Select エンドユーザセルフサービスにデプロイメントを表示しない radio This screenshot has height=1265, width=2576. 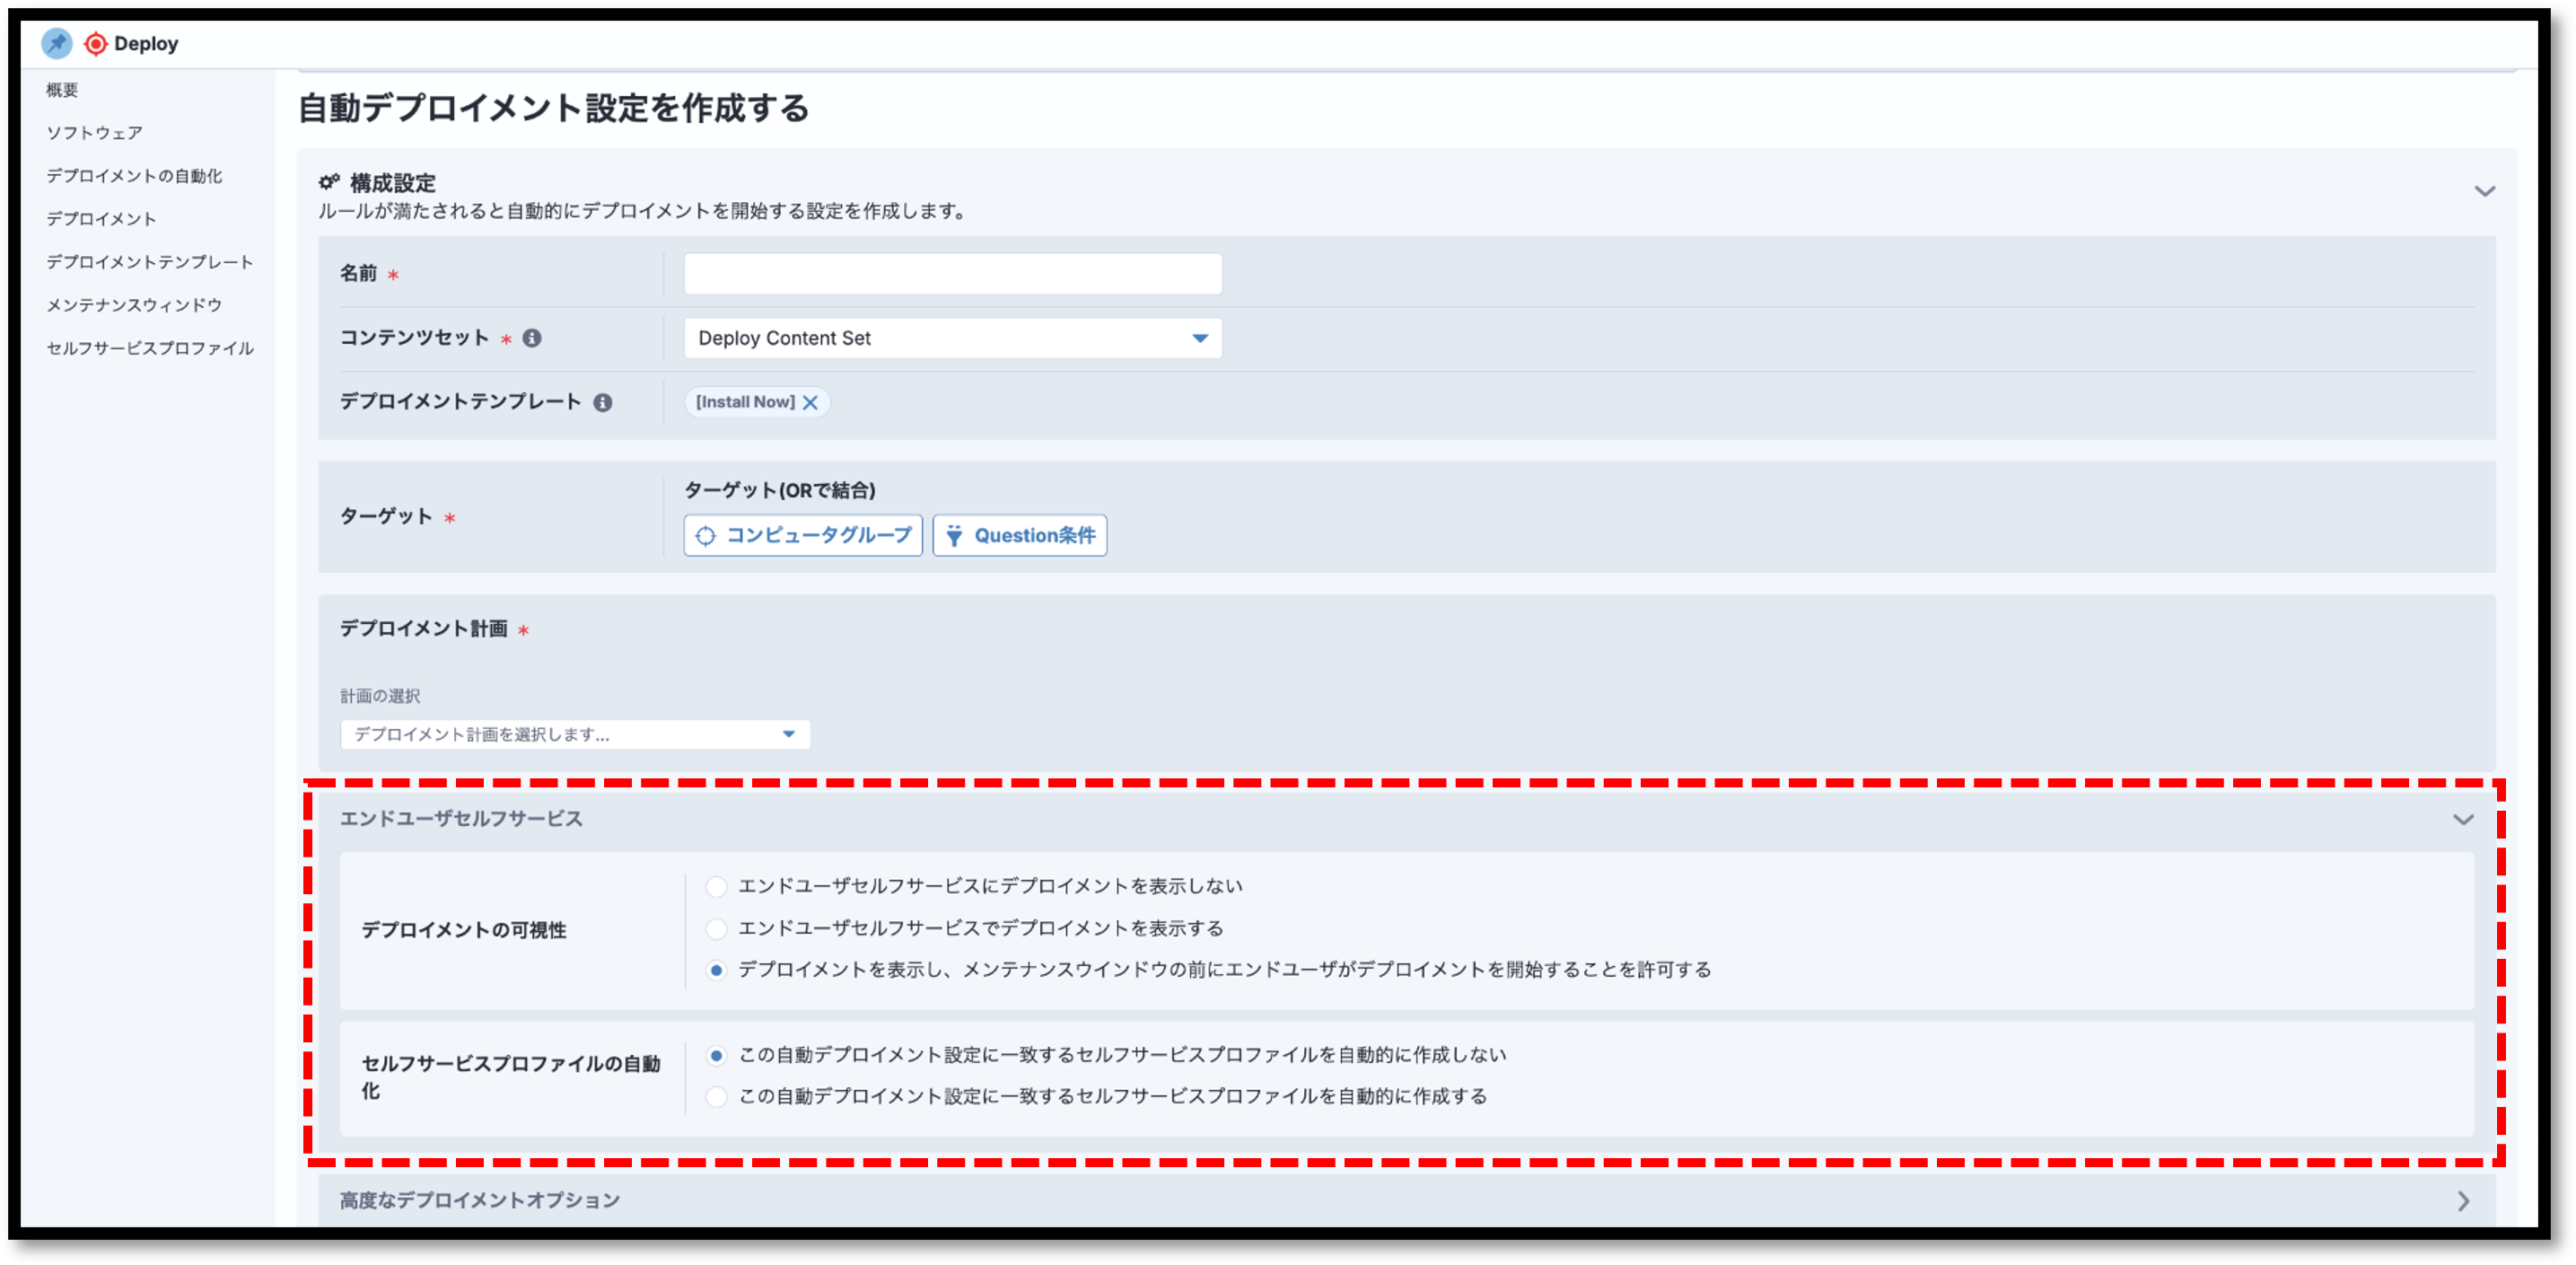click(x=716, y=886)
